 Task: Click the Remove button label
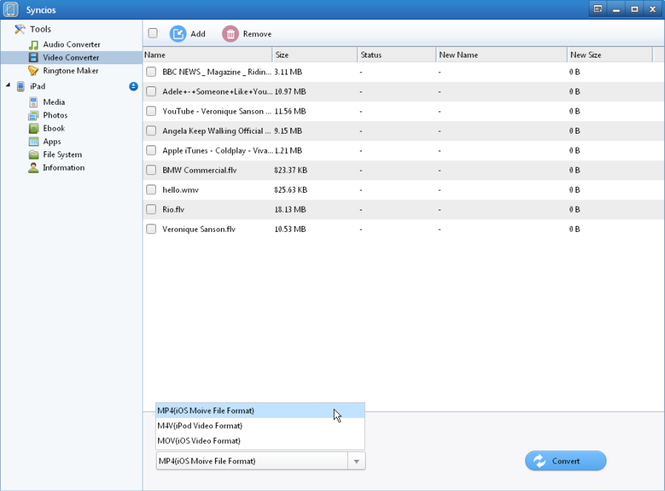click(257, 34)
